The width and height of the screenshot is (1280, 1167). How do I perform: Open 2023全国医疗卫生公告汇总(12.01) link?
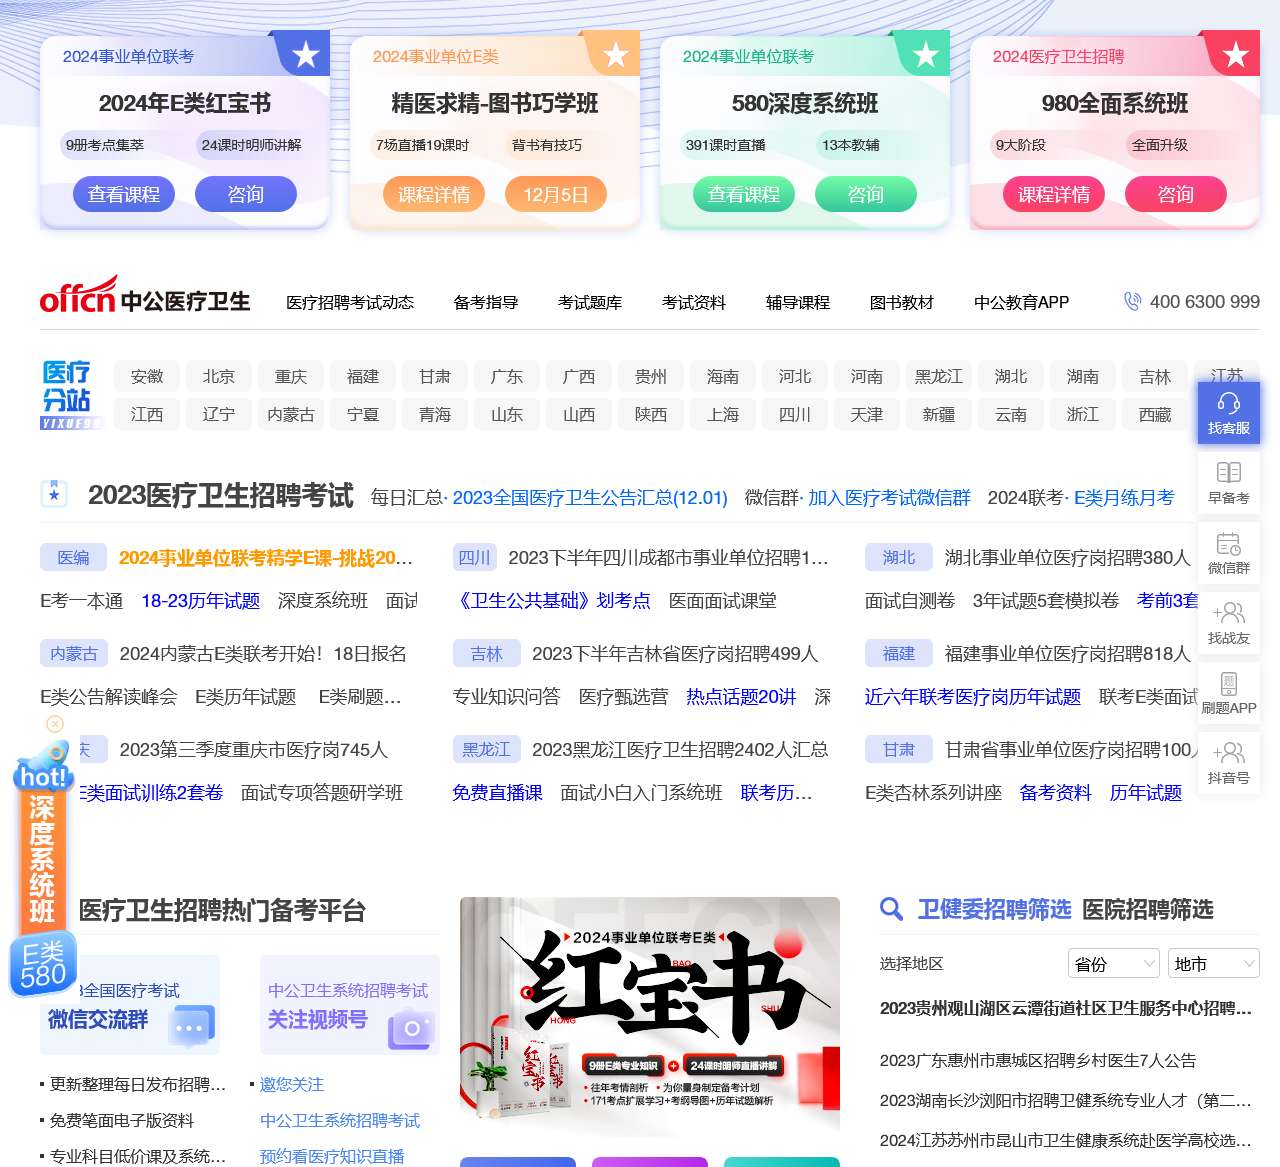590,498
